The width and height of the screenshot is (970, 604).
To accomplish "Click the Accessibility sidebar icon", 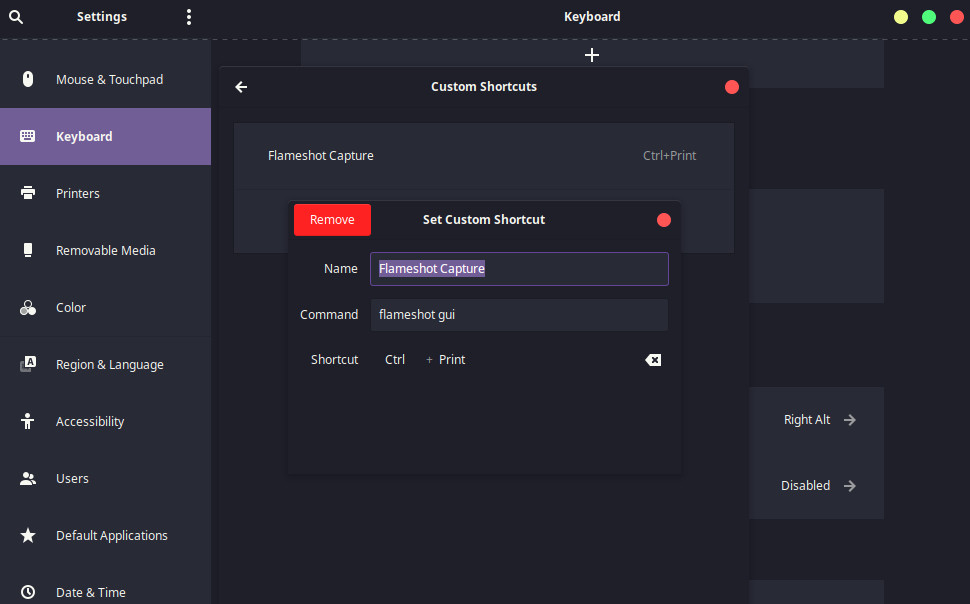I will 28,421.
